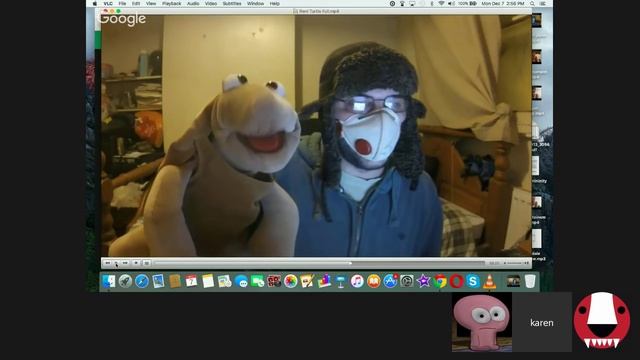Open Photos from the dock
The width and height of the screenshot is (640, 360).
(x=290, y=281)
